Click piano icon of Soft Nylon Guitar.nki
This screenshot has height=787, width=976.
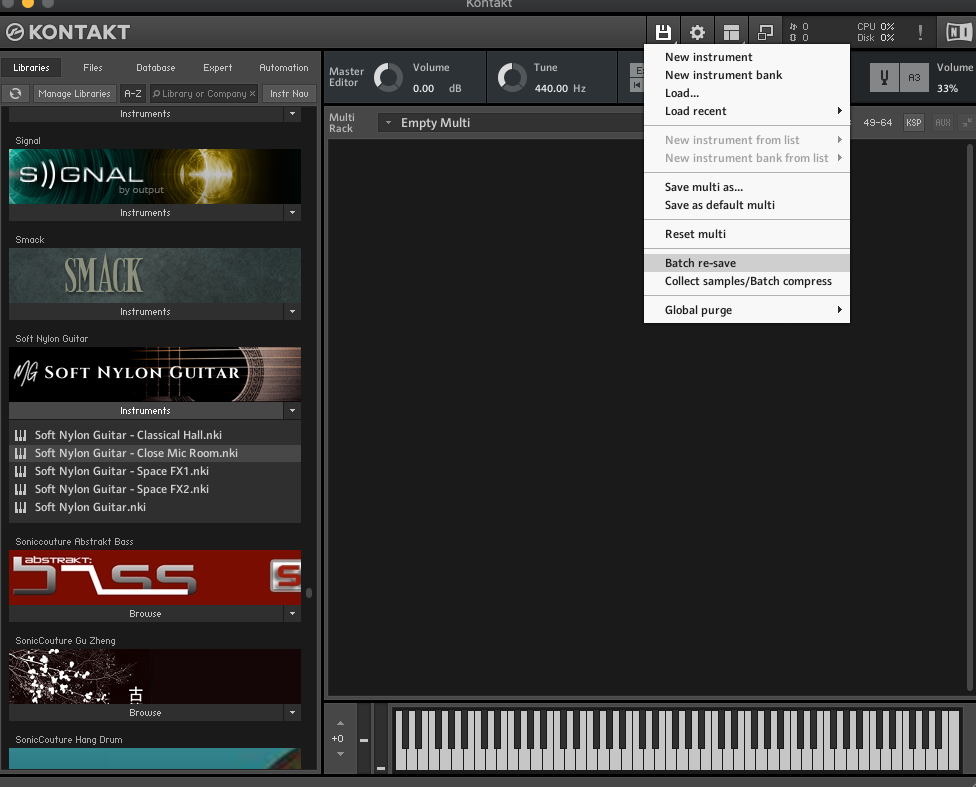21,507
